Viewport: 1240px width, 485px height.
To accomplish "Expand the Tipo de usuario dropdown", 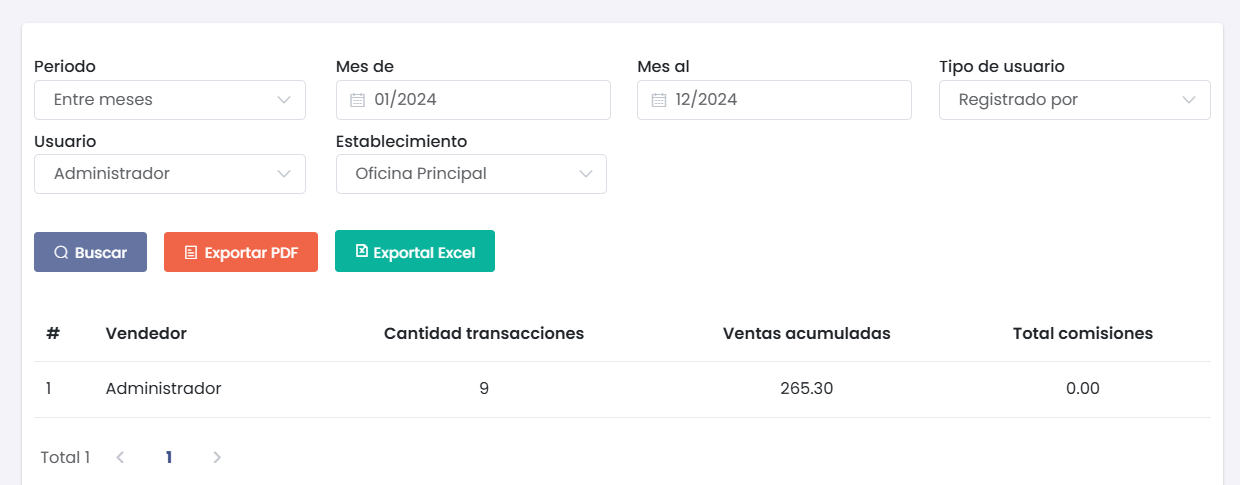I will pyautogui.click(x=1075, y=100).
